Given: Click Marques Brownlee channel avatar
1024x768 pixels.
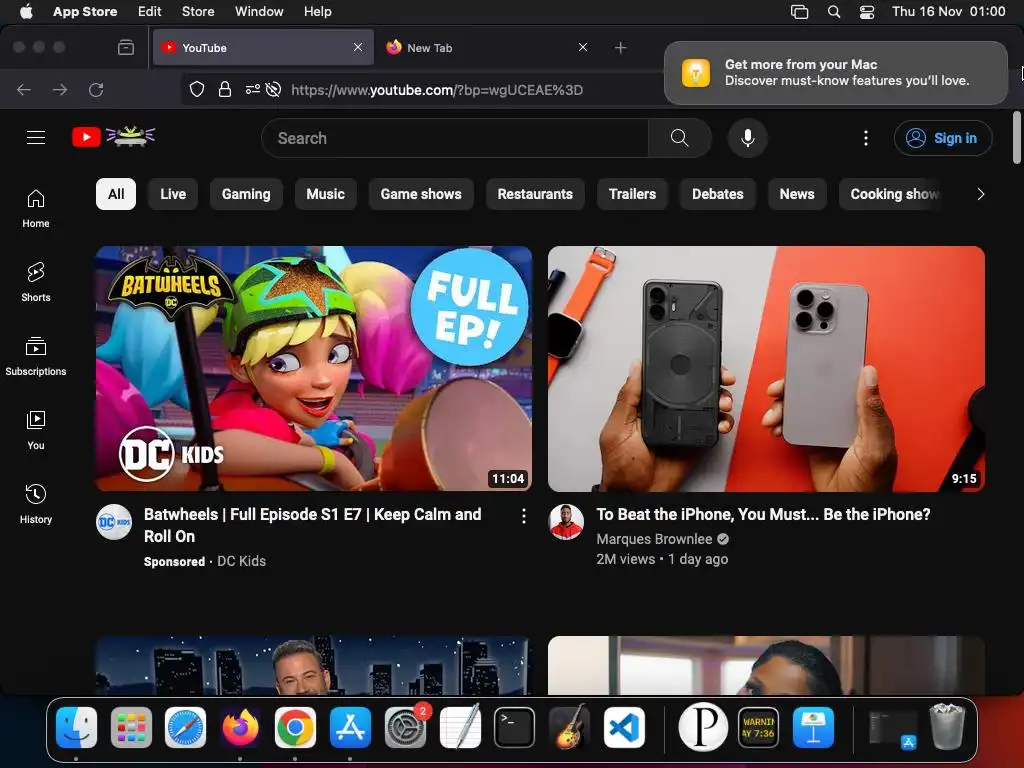Looking at the screenshot, I should (566, 522).
